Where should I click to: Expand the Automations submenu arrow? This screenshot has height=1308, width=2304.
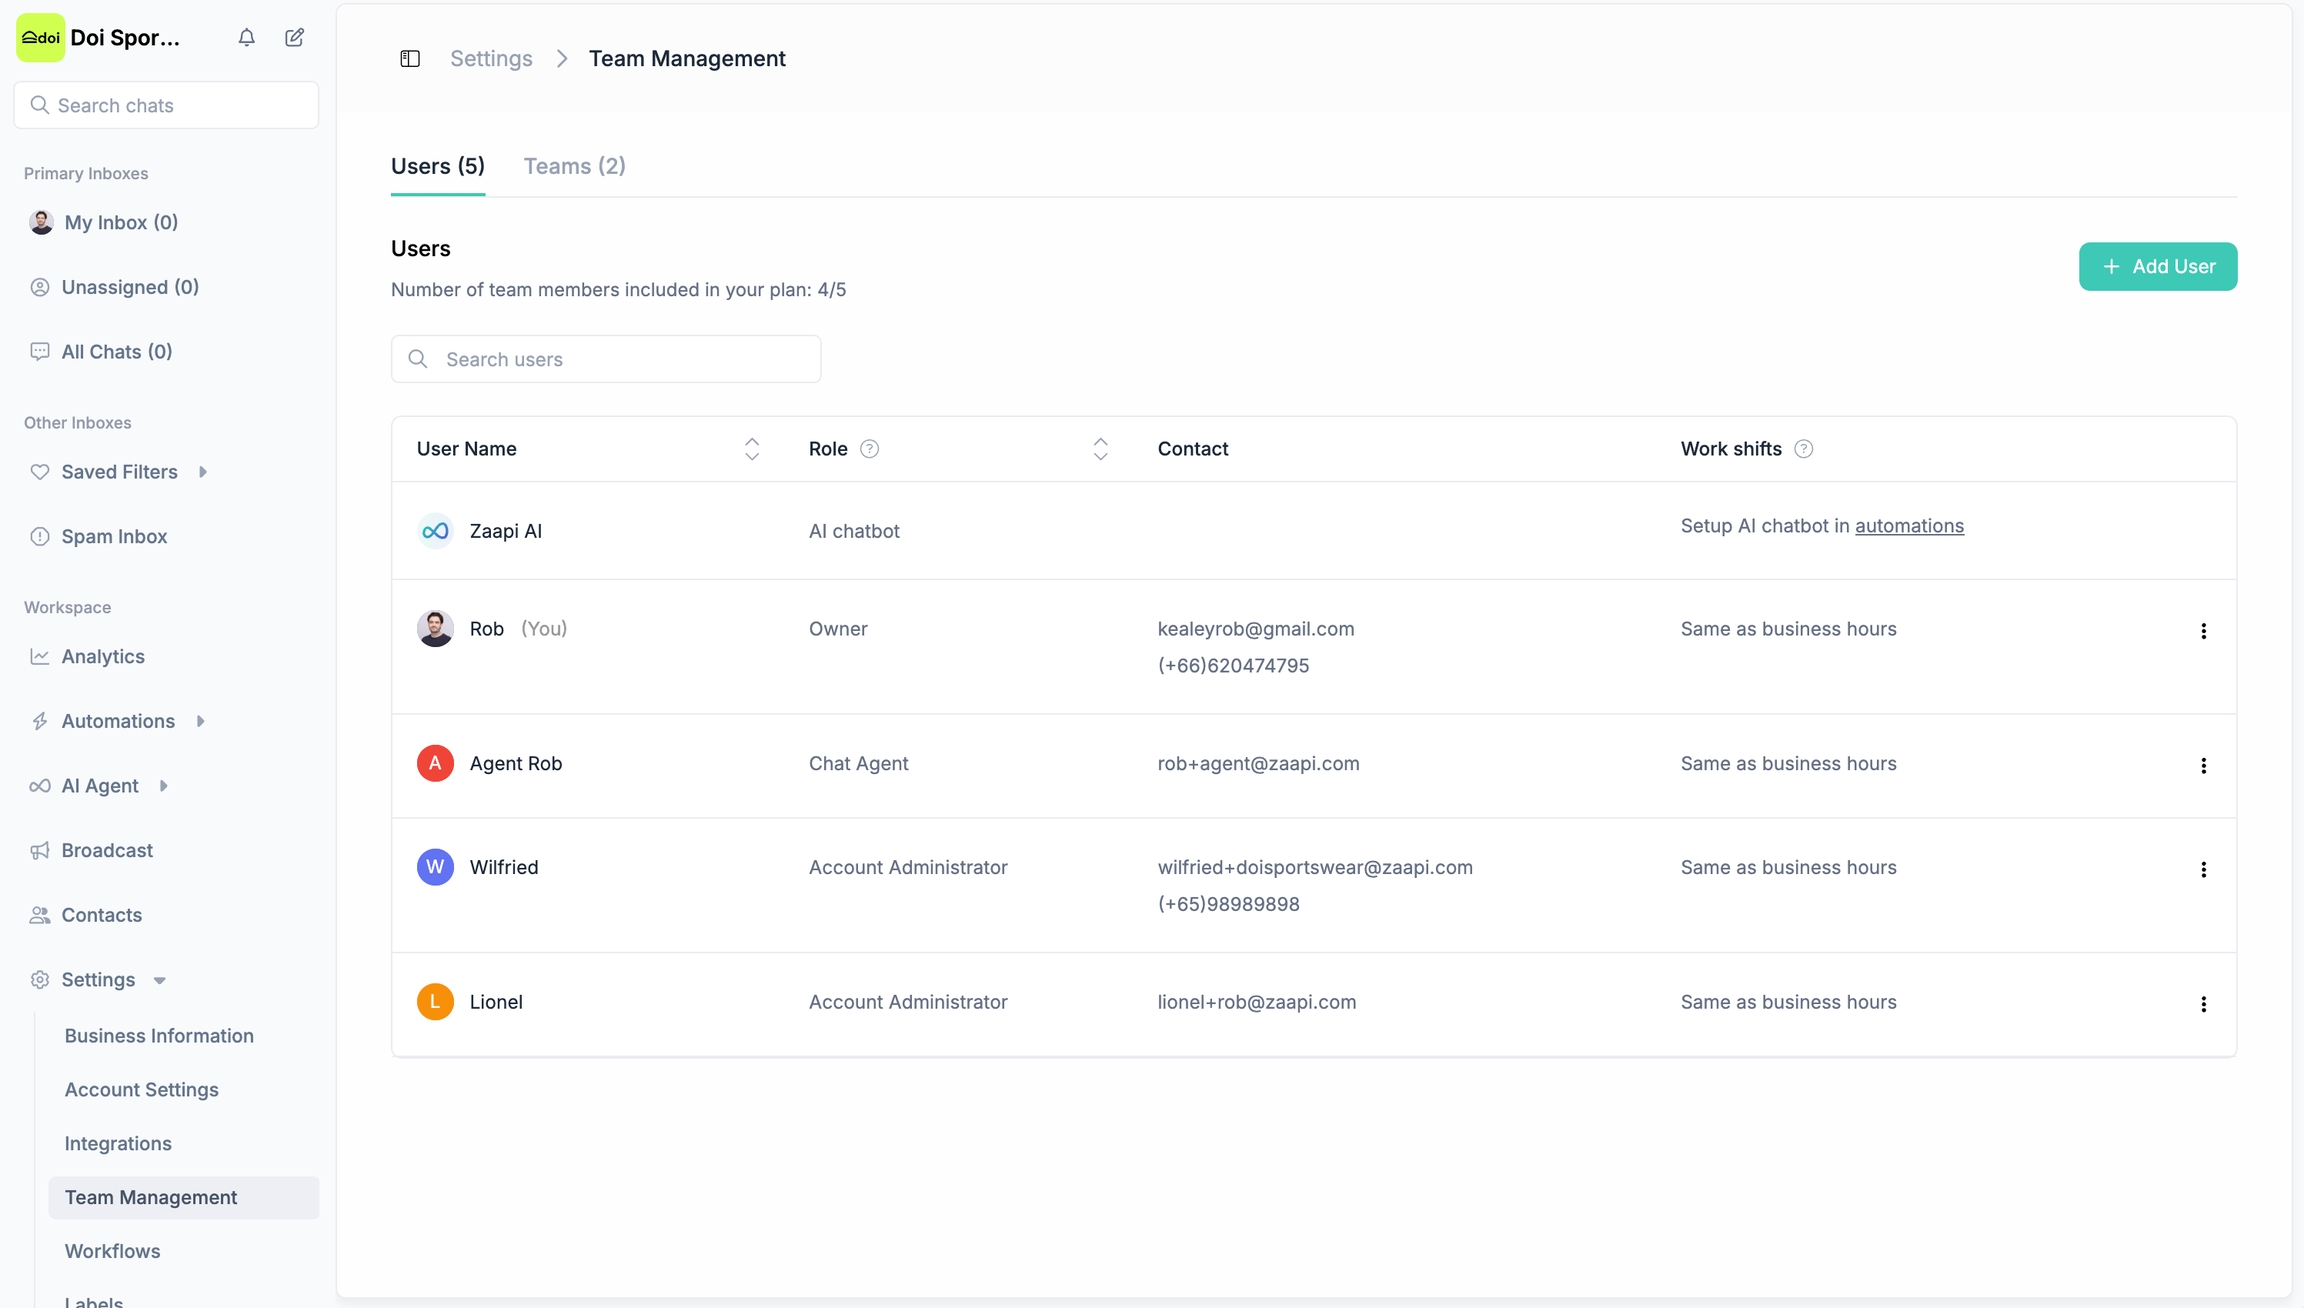200,721
